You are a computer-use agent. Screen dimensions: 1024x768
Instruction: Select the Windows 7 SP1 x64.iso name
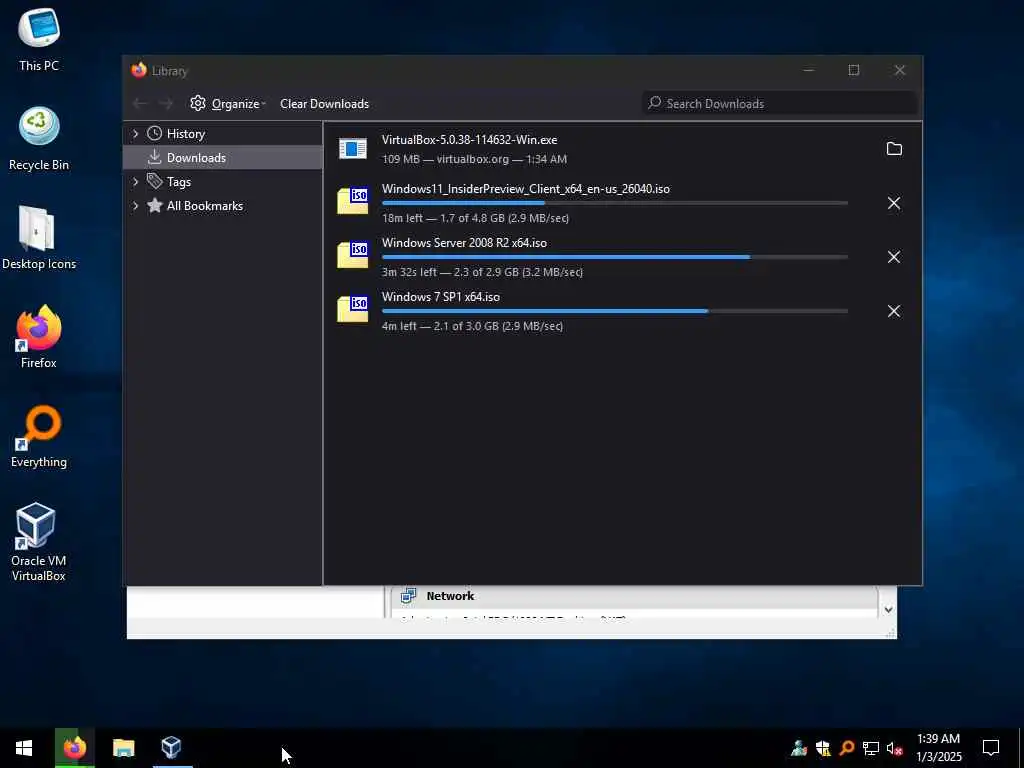pos(441,296)
